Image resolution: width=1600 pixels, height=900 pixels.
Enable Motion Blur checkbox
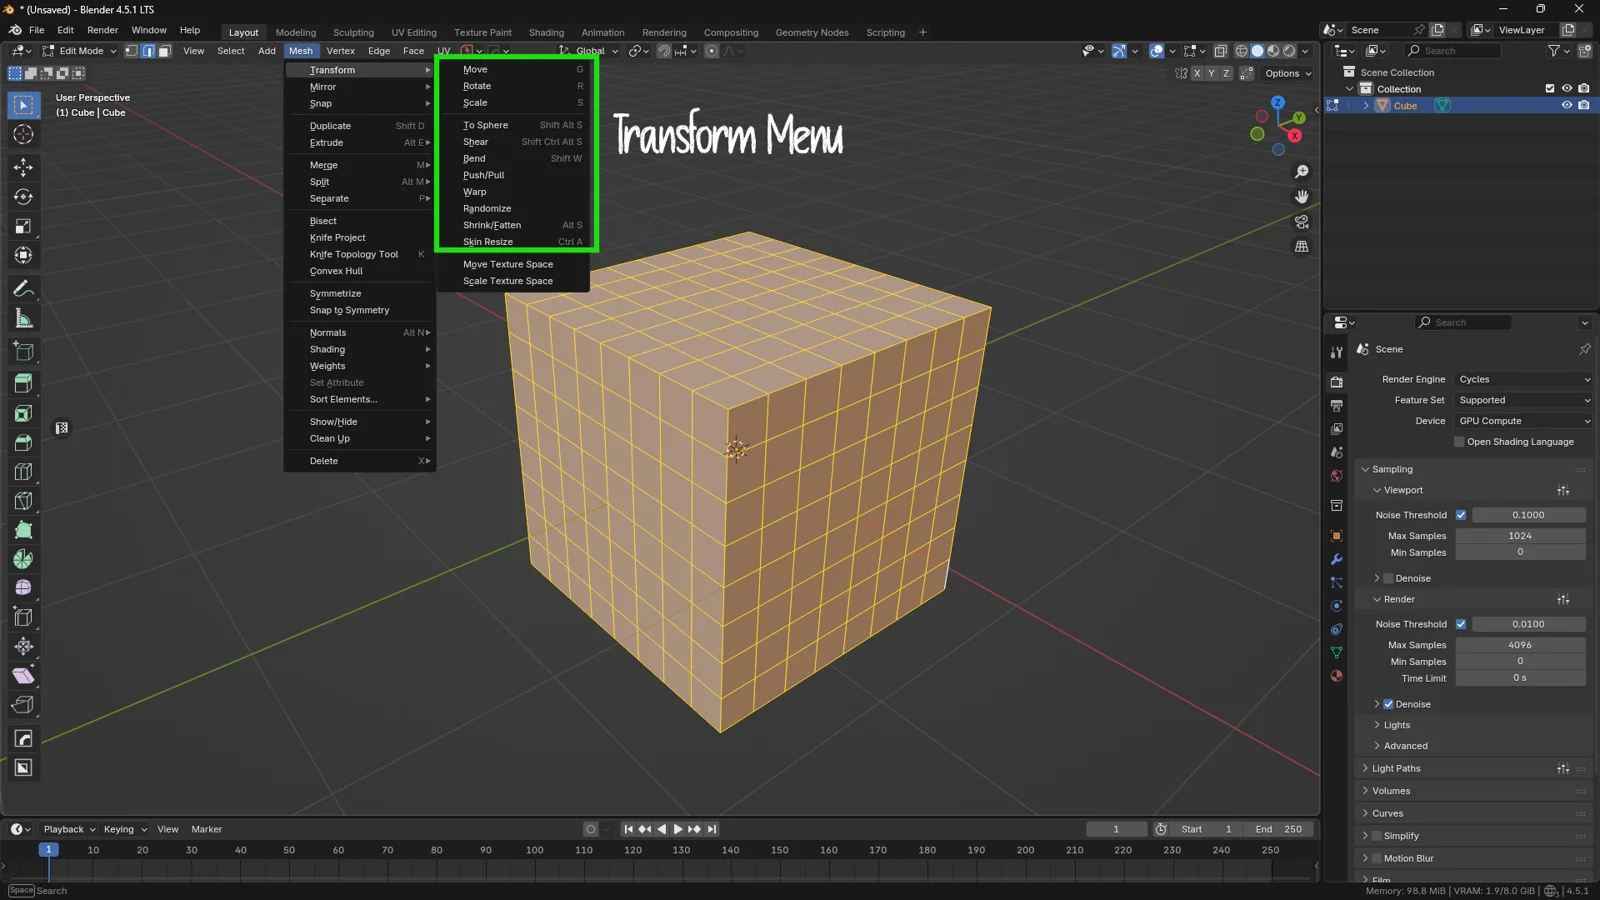click(x=1377, y=858)
